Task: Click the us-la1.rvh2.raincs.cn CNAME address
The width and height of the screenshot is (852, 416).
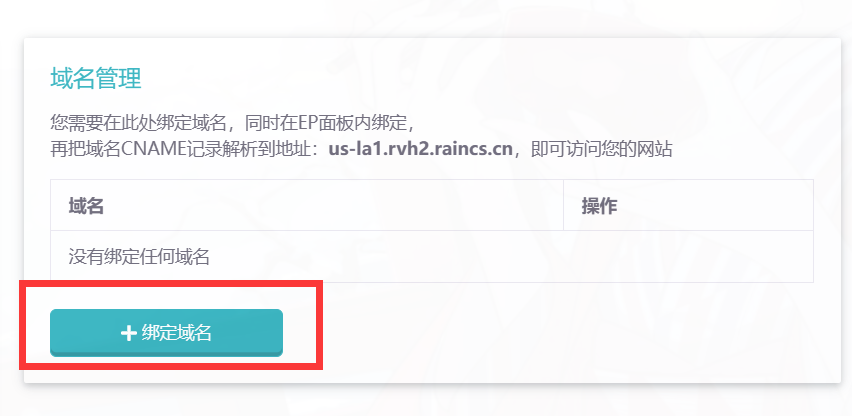Action: tap(421, 149)
